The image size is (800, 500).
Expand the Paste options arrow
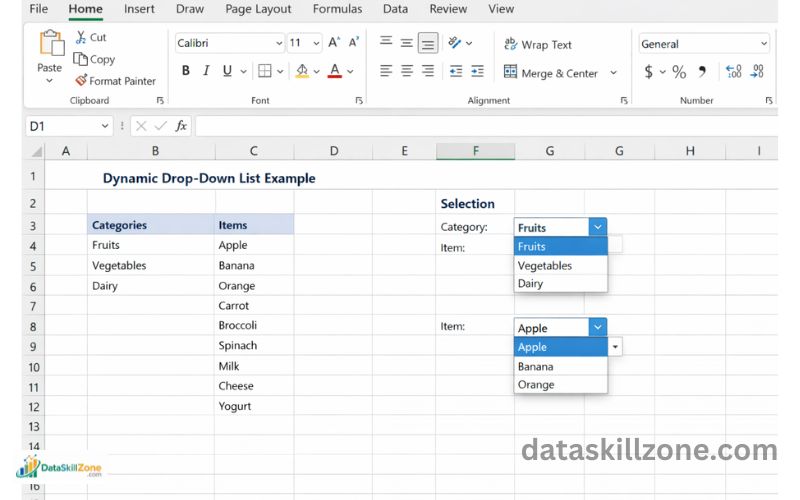point(49,81)
